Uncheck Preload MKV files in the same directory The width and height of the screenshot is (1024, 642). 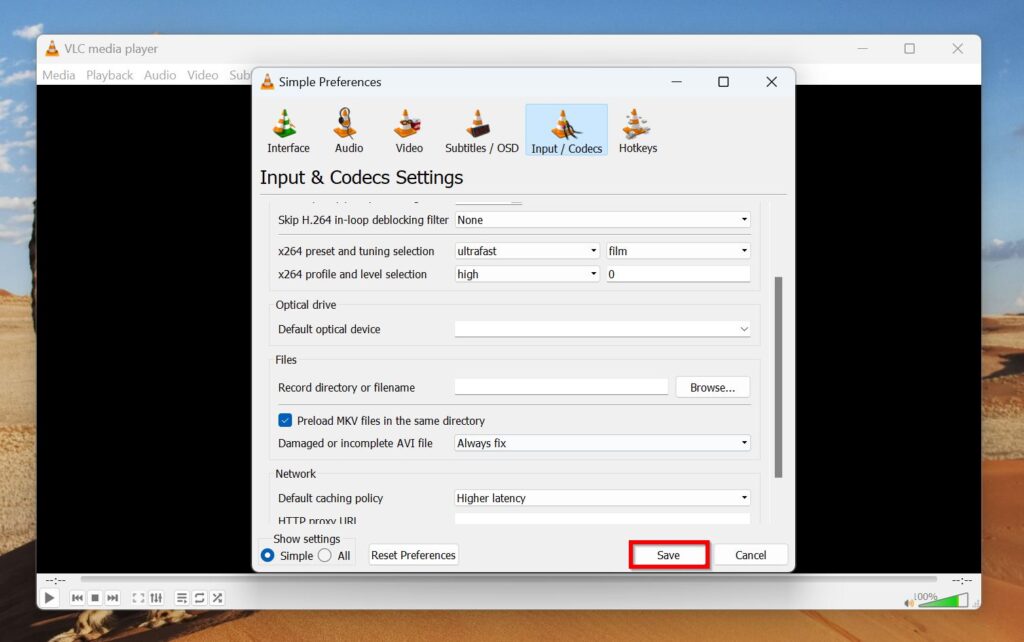point(285,420)
